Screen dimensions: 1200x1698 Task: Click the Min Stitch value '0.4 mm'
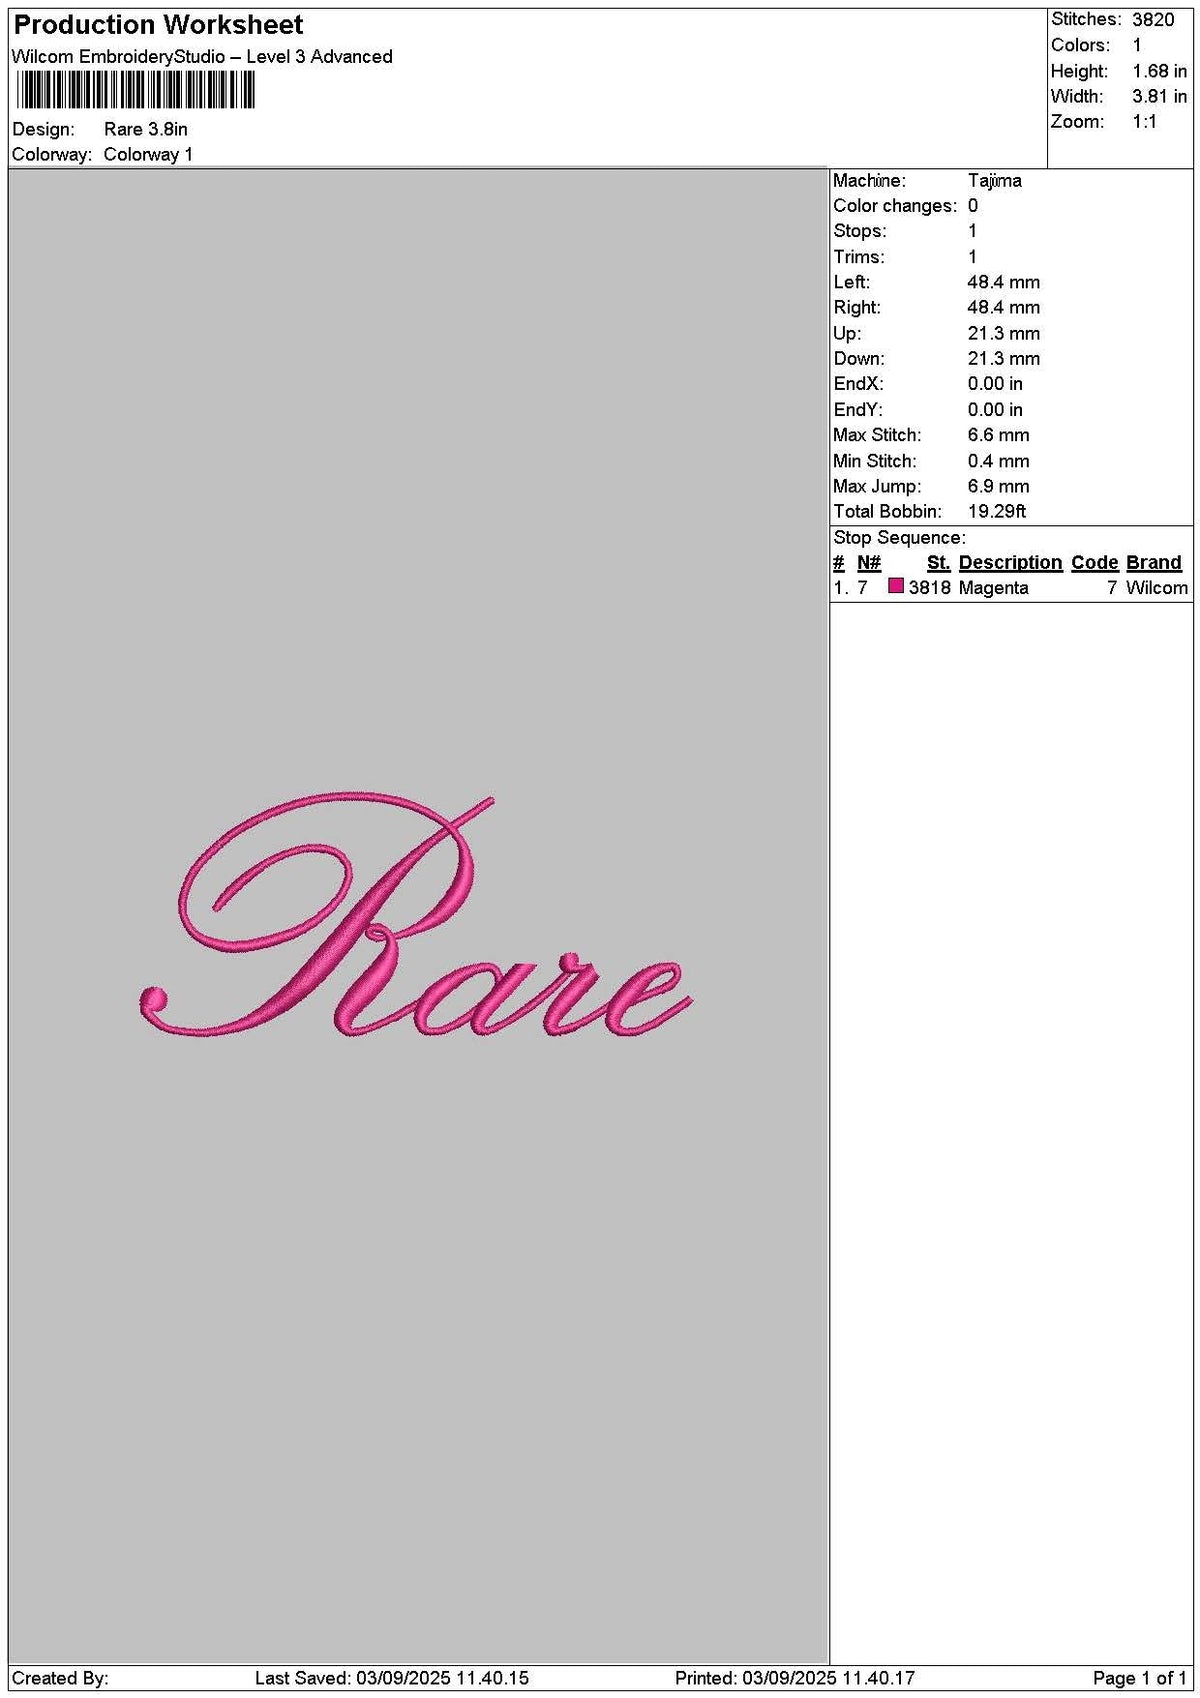(998, 461)
